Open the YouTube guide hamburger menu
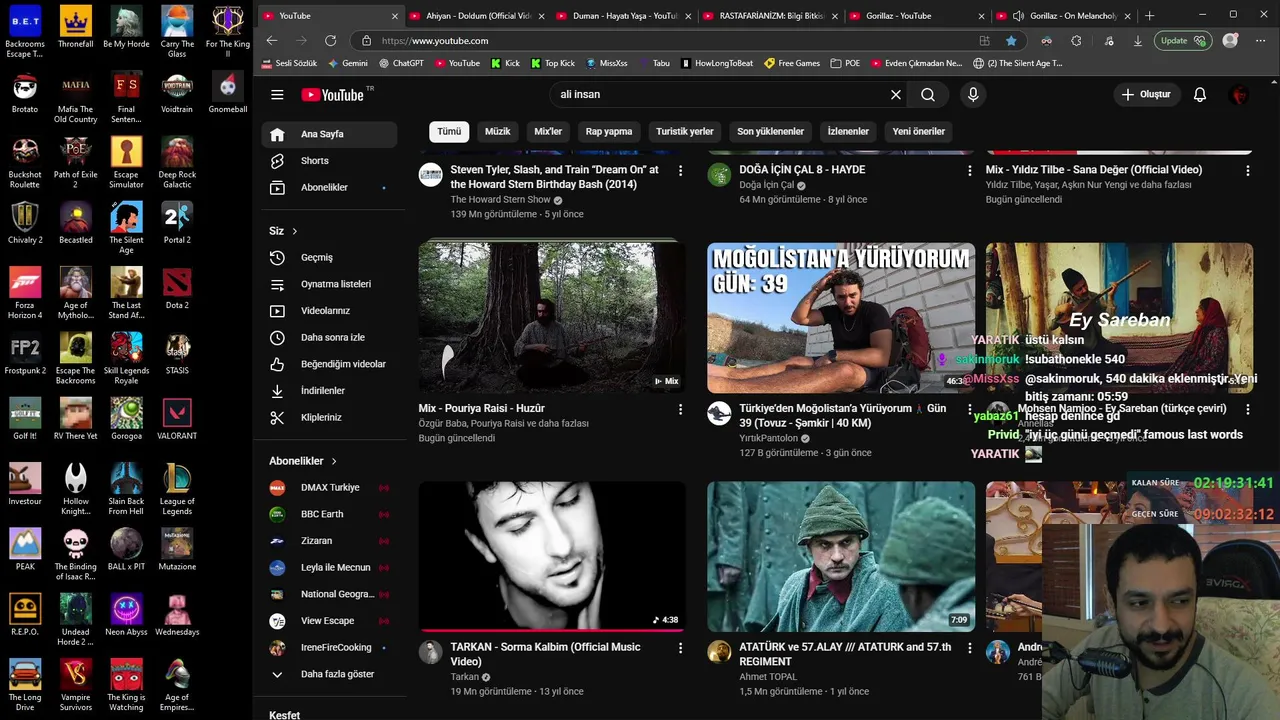 (277, 94)
